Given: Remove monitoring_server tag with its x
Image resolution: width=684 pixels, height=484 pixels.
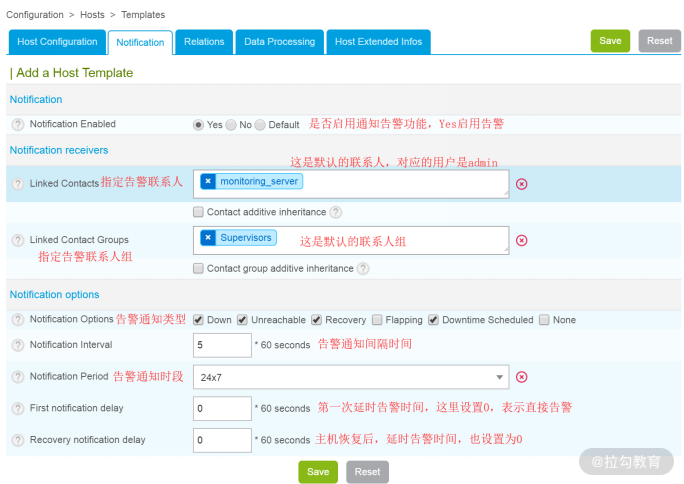Looking at the screenshot, I should [208, 181].
